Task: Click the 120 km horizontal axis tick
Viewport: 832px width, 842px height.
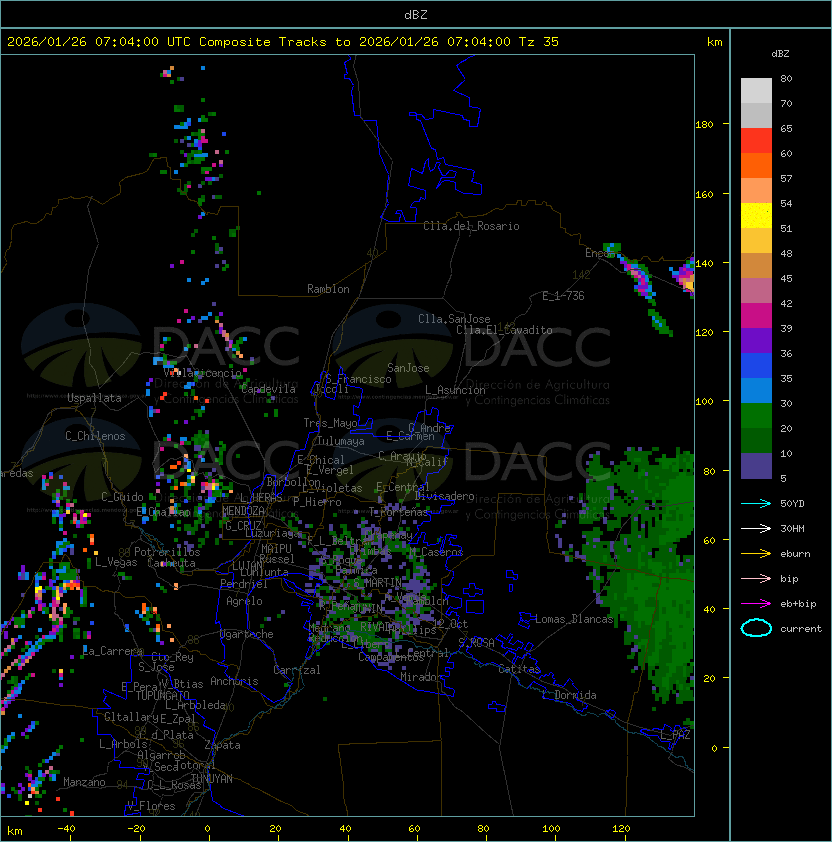Action: coord(621,829)
